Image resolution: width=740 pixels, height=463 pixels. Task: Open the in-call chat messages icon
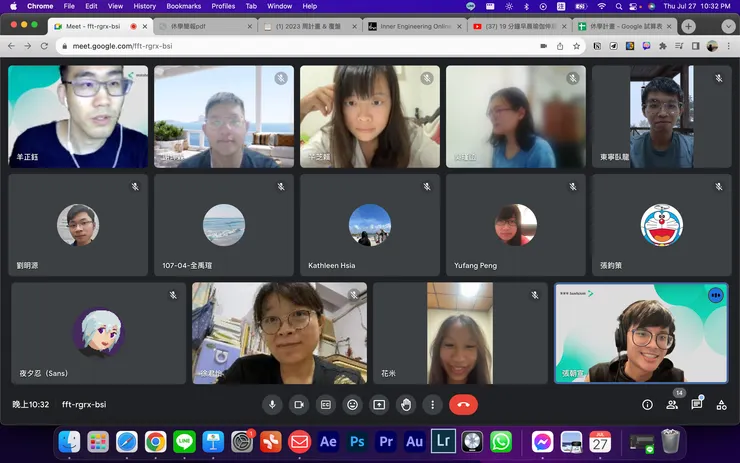697,404
